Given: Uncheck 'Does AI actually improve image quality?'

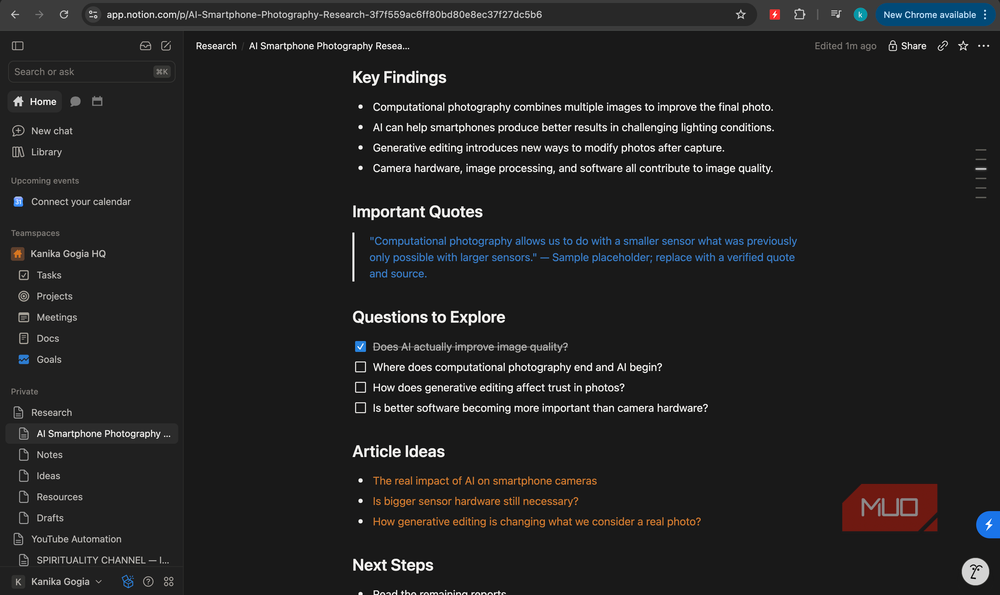Looking at the screenshot, I should tap(360, 347).
